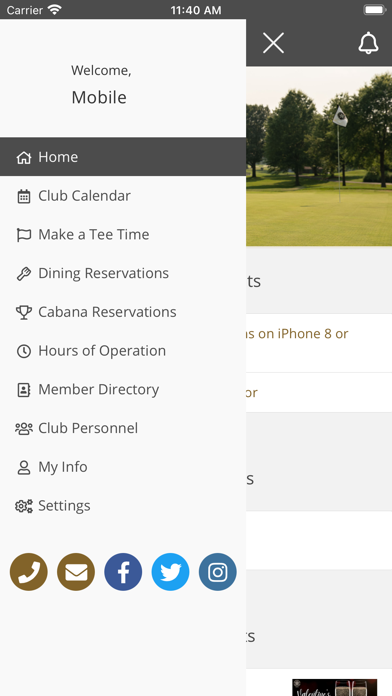Choose Make a Tee Time

[x=123, y=234]
